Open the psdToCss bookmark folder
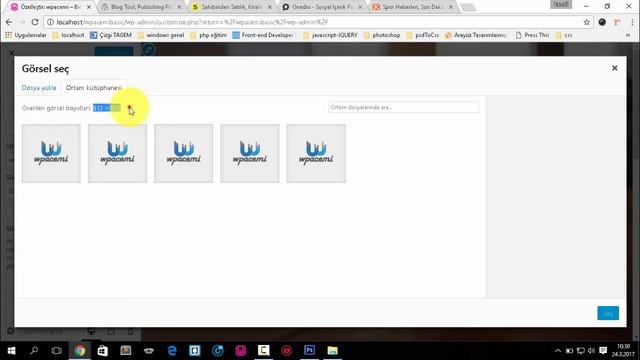Image resolution: width=640 pixels, height=360 pixels. click(x=423, y=35)
